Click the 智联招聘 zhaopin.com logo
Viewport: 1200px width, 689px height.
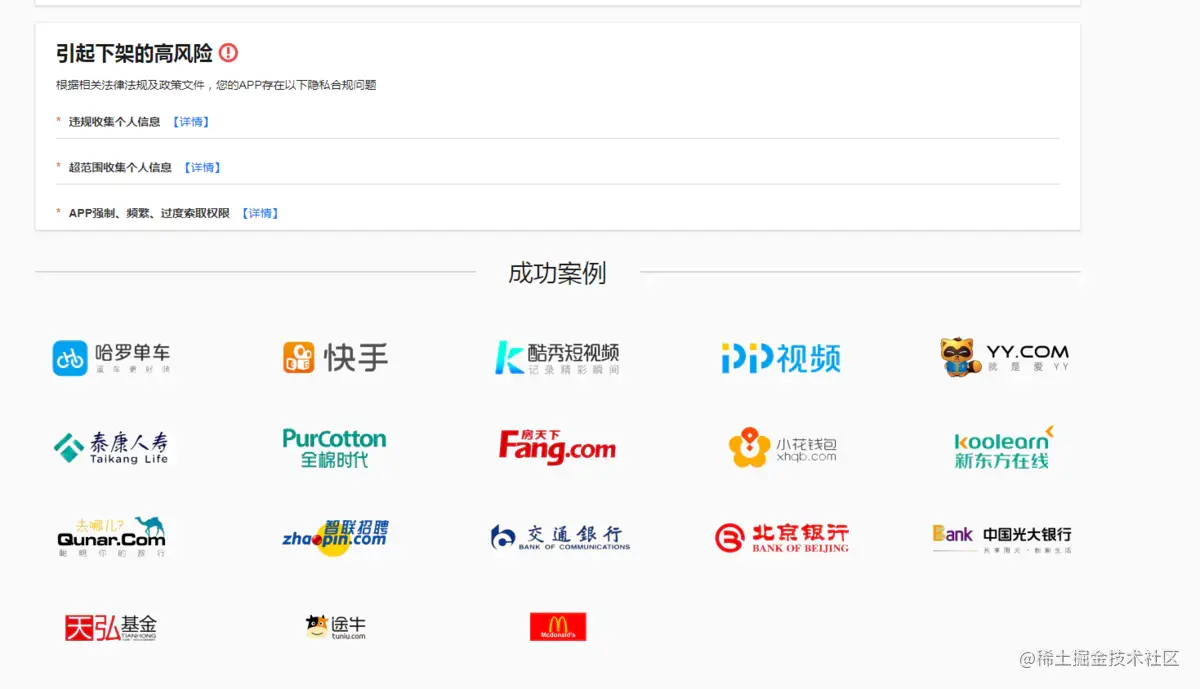(x=335, y=537)
